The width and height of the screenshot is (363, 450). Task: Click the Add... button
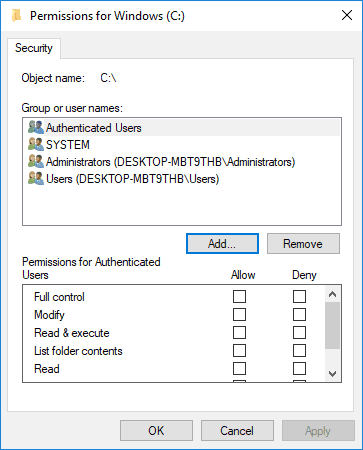tap(222, 244)
